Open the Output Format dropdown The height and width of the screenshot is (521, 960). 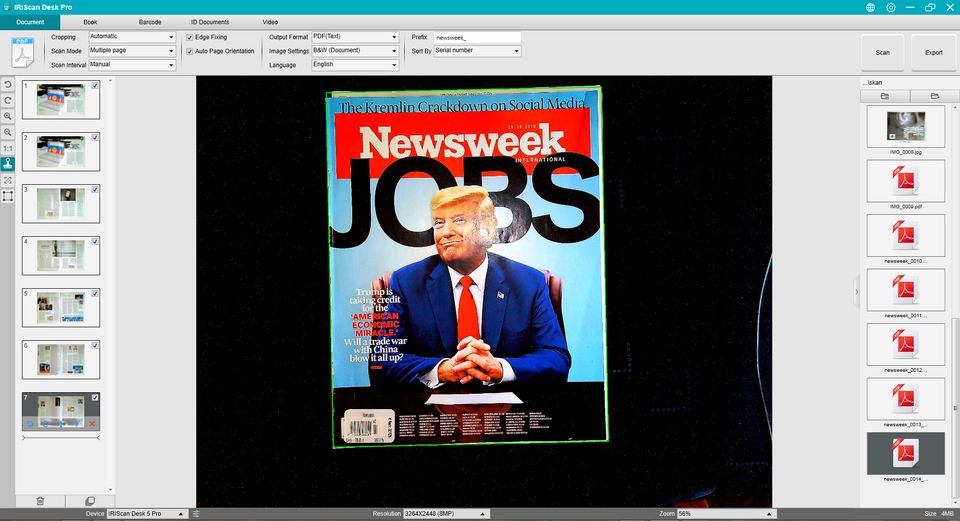coord(355,37)
